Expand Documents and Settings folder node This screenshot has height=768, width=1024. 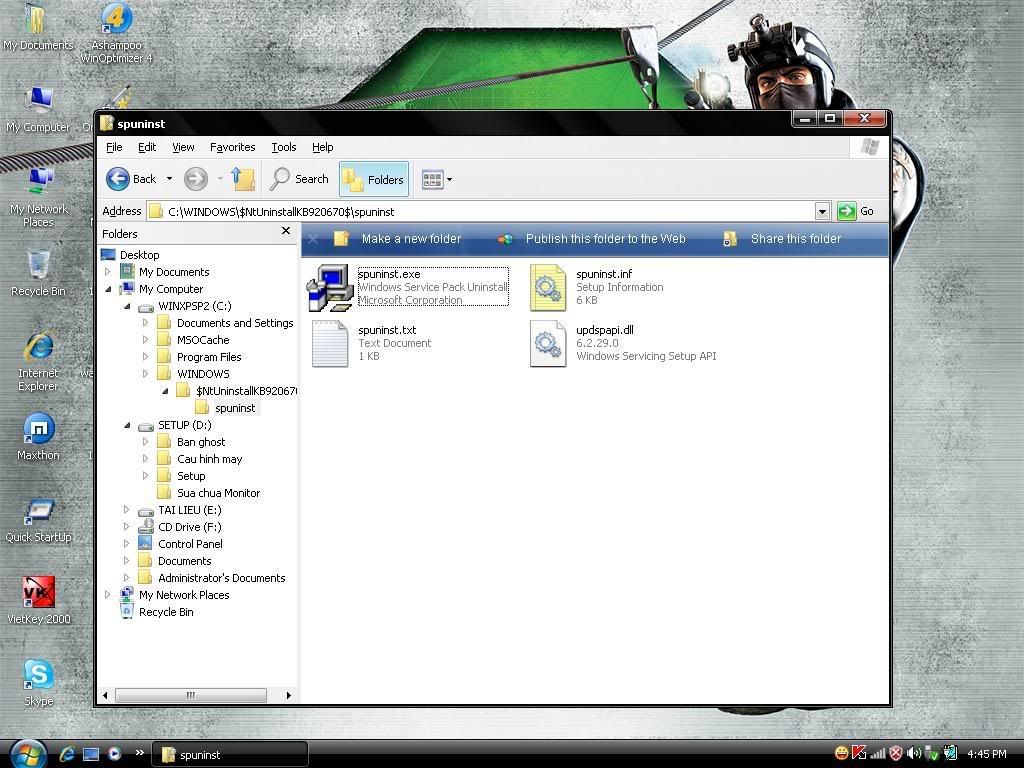pyautogui.click(x=145, y=323)
